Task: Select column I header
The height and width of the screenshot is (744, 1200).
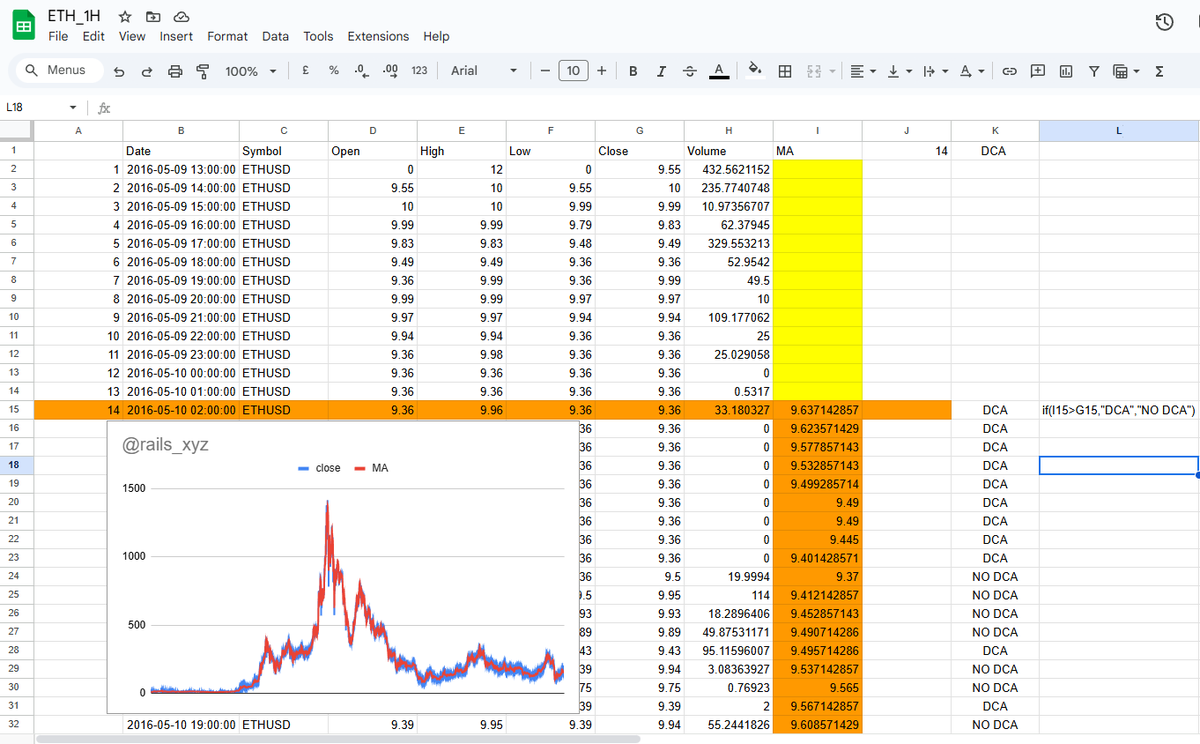Action: click(x=818, y=131)
